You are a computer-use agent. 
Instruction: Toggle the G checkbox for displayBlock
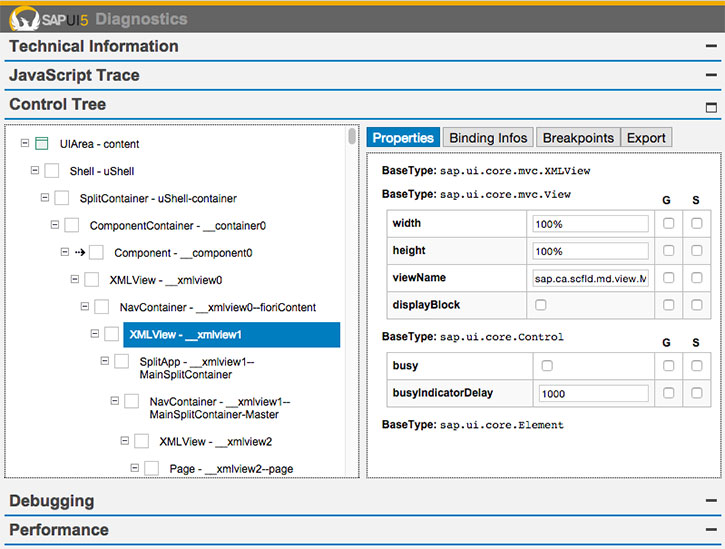click(668, 305)
